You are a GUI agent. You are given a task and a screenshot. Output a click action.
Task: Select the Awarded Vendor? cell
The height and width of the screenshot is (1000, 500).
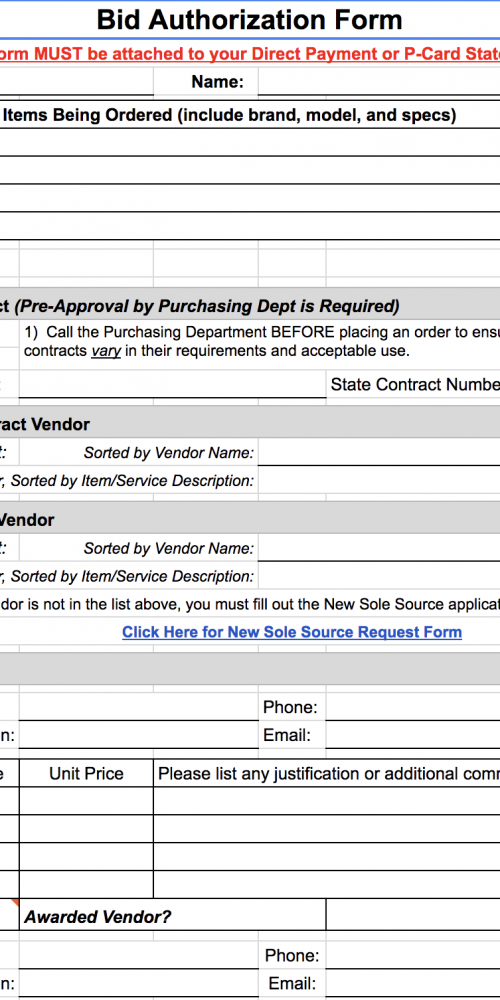172,916
